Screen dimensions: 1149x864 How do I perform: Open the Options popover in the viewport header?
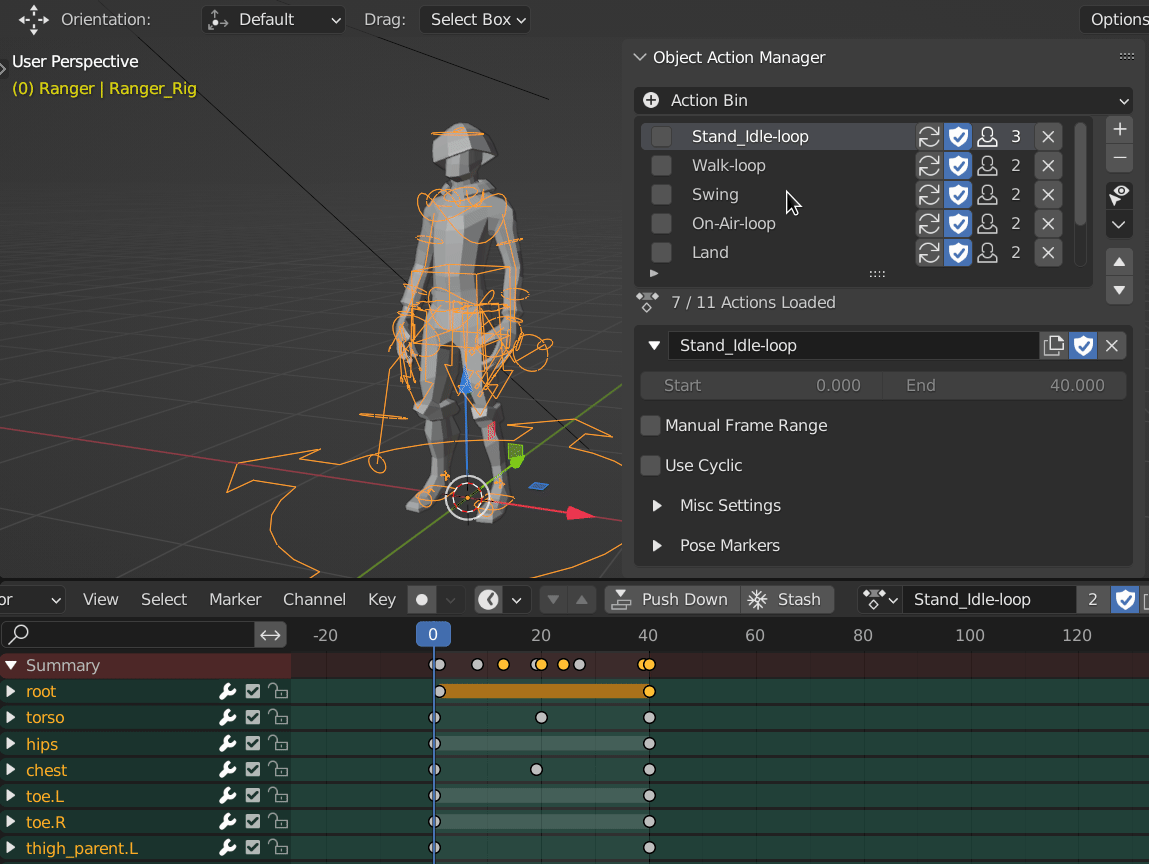pyautogui.click(x=1115, y=20)
